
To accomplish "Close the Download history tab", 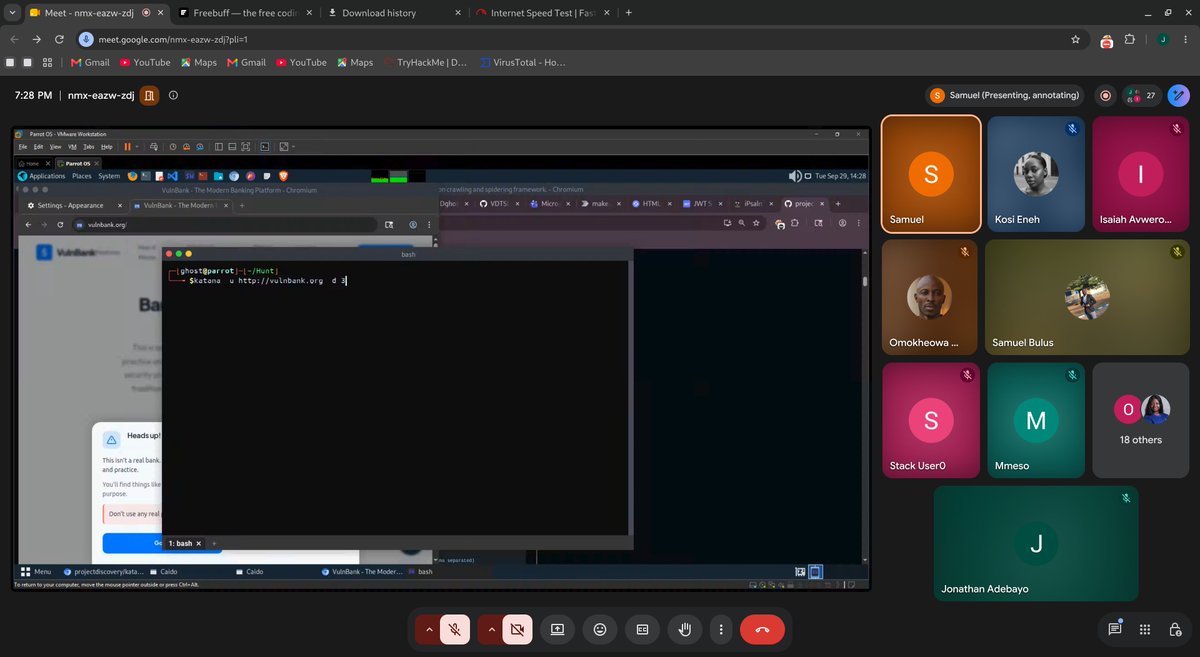I will [x=457, y=13].
